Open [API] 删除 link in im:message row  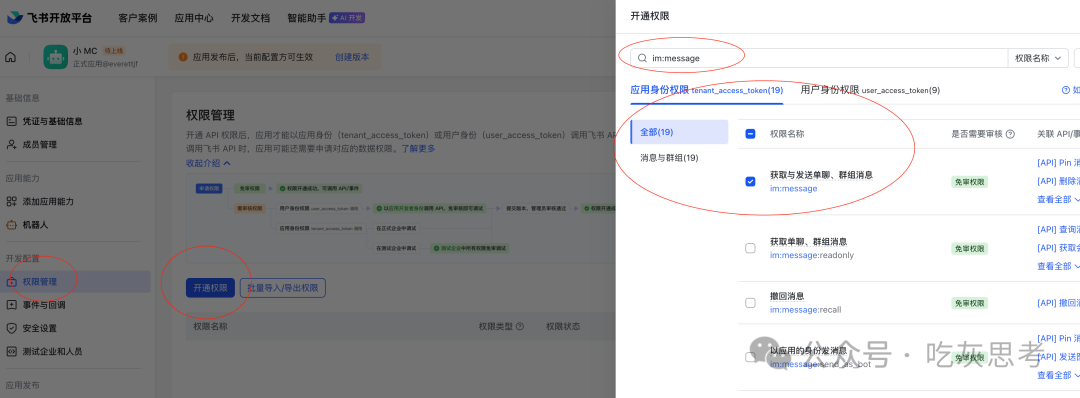(1058, 181)
